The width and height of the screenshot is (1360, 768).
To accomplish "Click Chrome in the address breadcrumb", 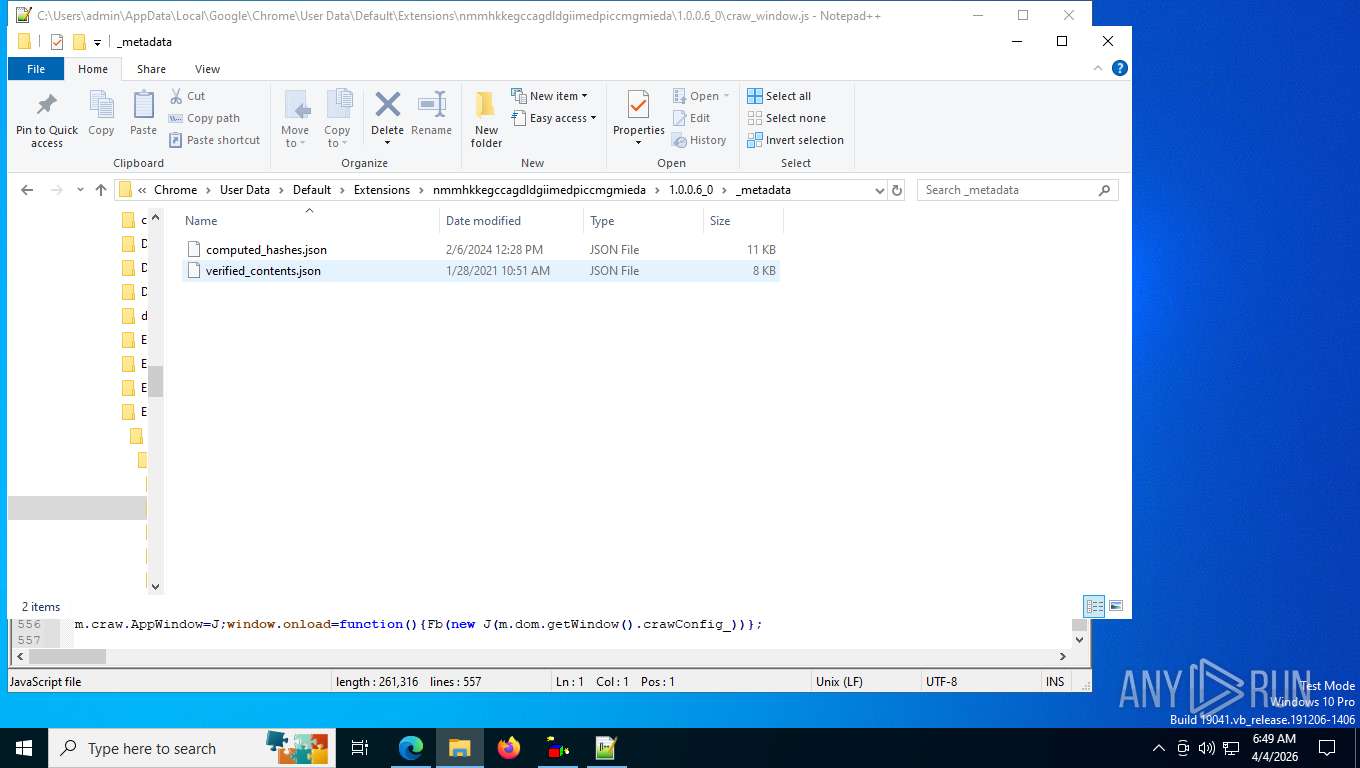I will pyautogui.click(x=175, y=190).
